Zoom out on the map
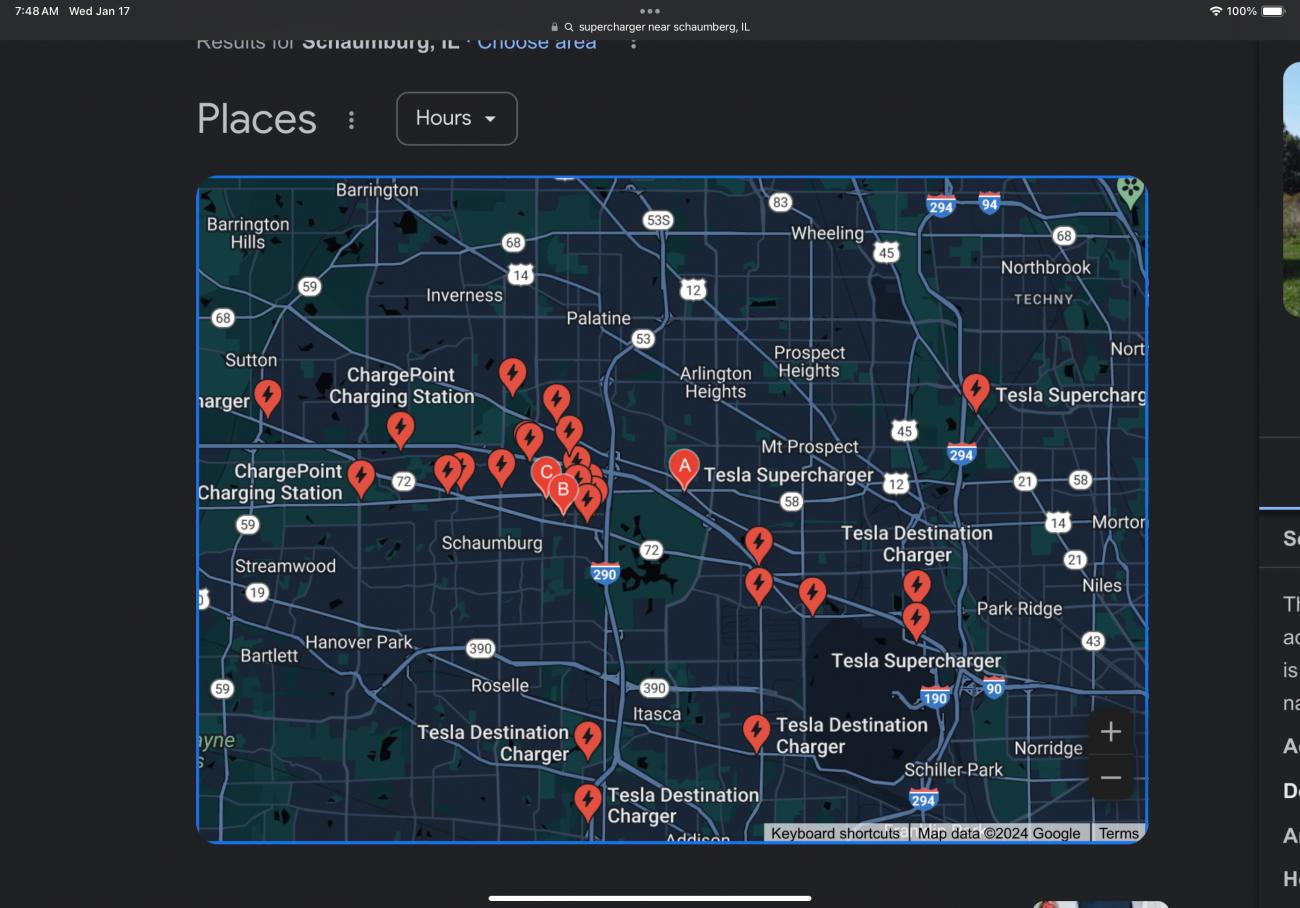This screenshot has width=1300, height=908. [x=1111, y=778]
